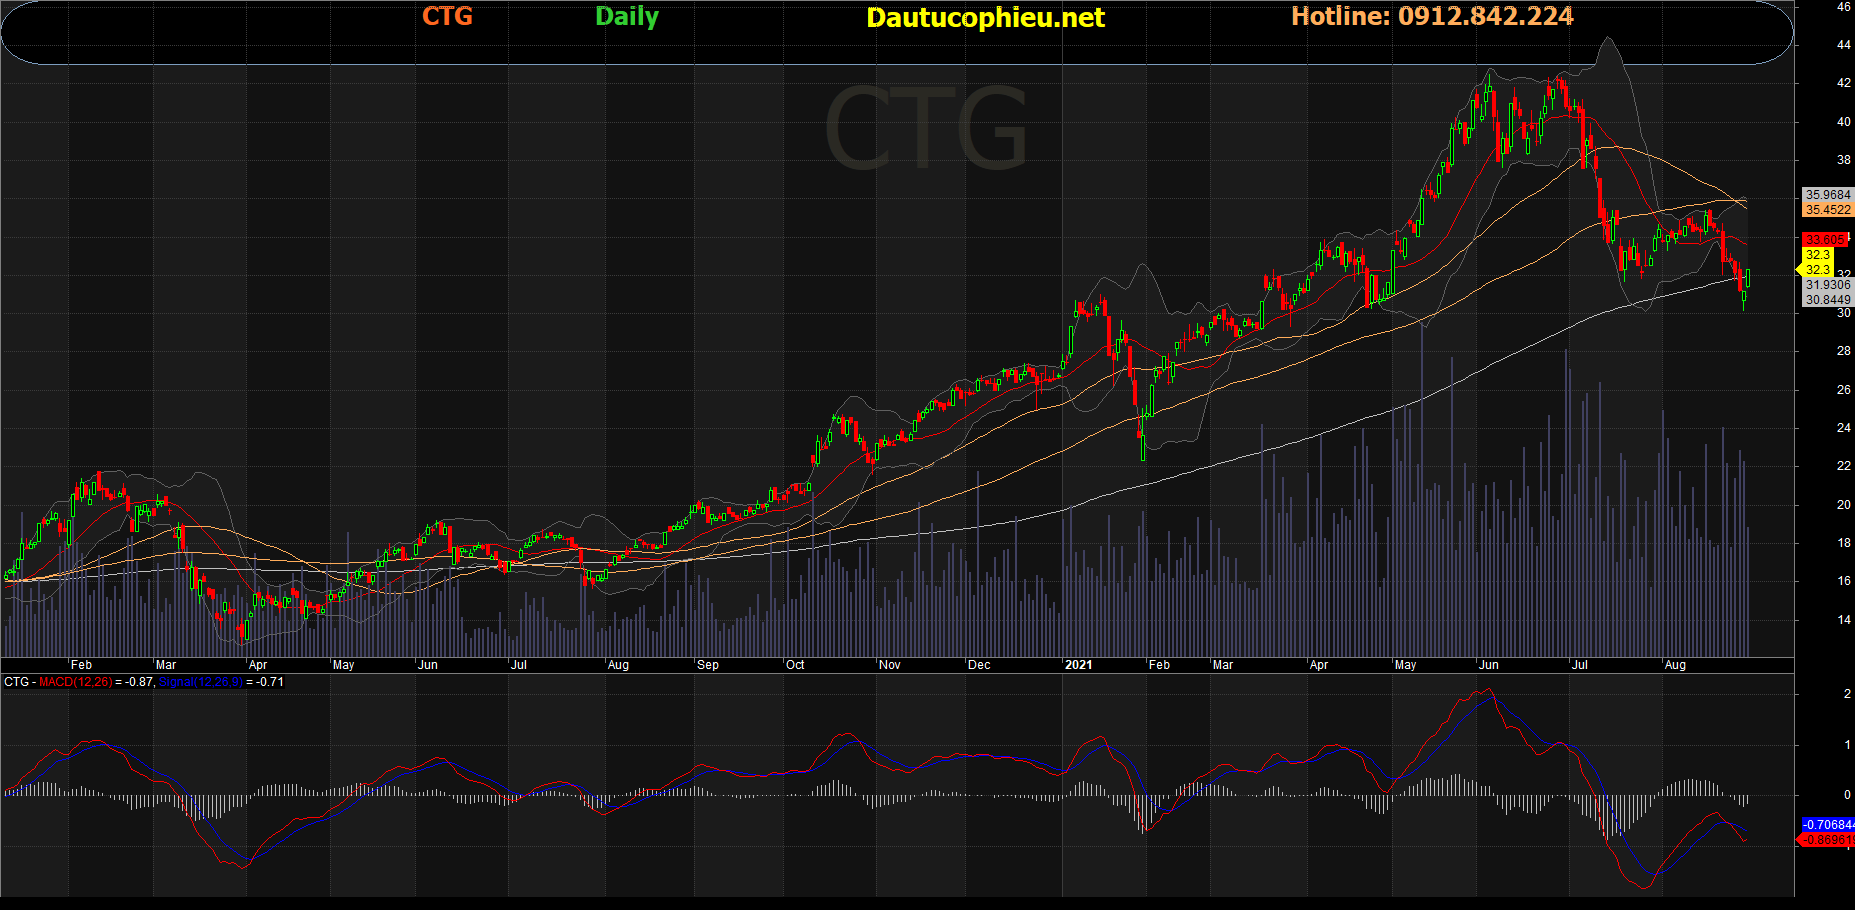Select the orange 35.4522 price tag
1855x910 pixels.
pos(1827,210)
